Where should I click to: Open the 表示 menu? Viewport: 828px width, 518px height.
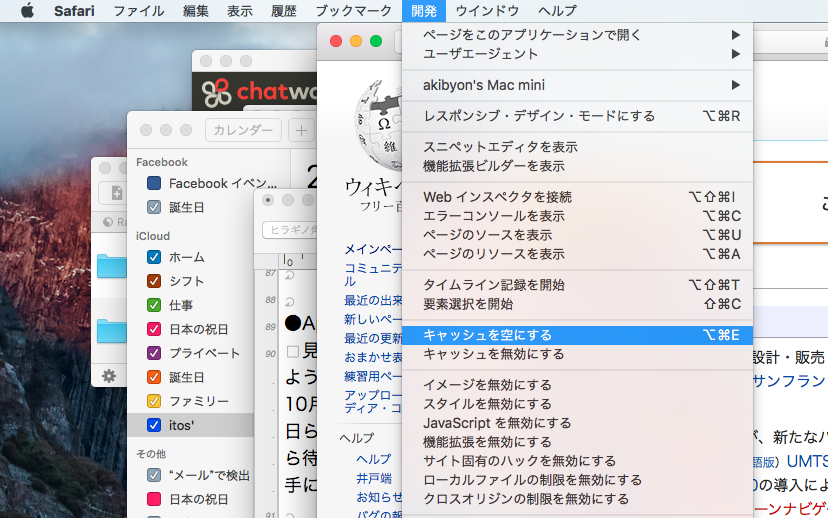(x=240, y=11)
